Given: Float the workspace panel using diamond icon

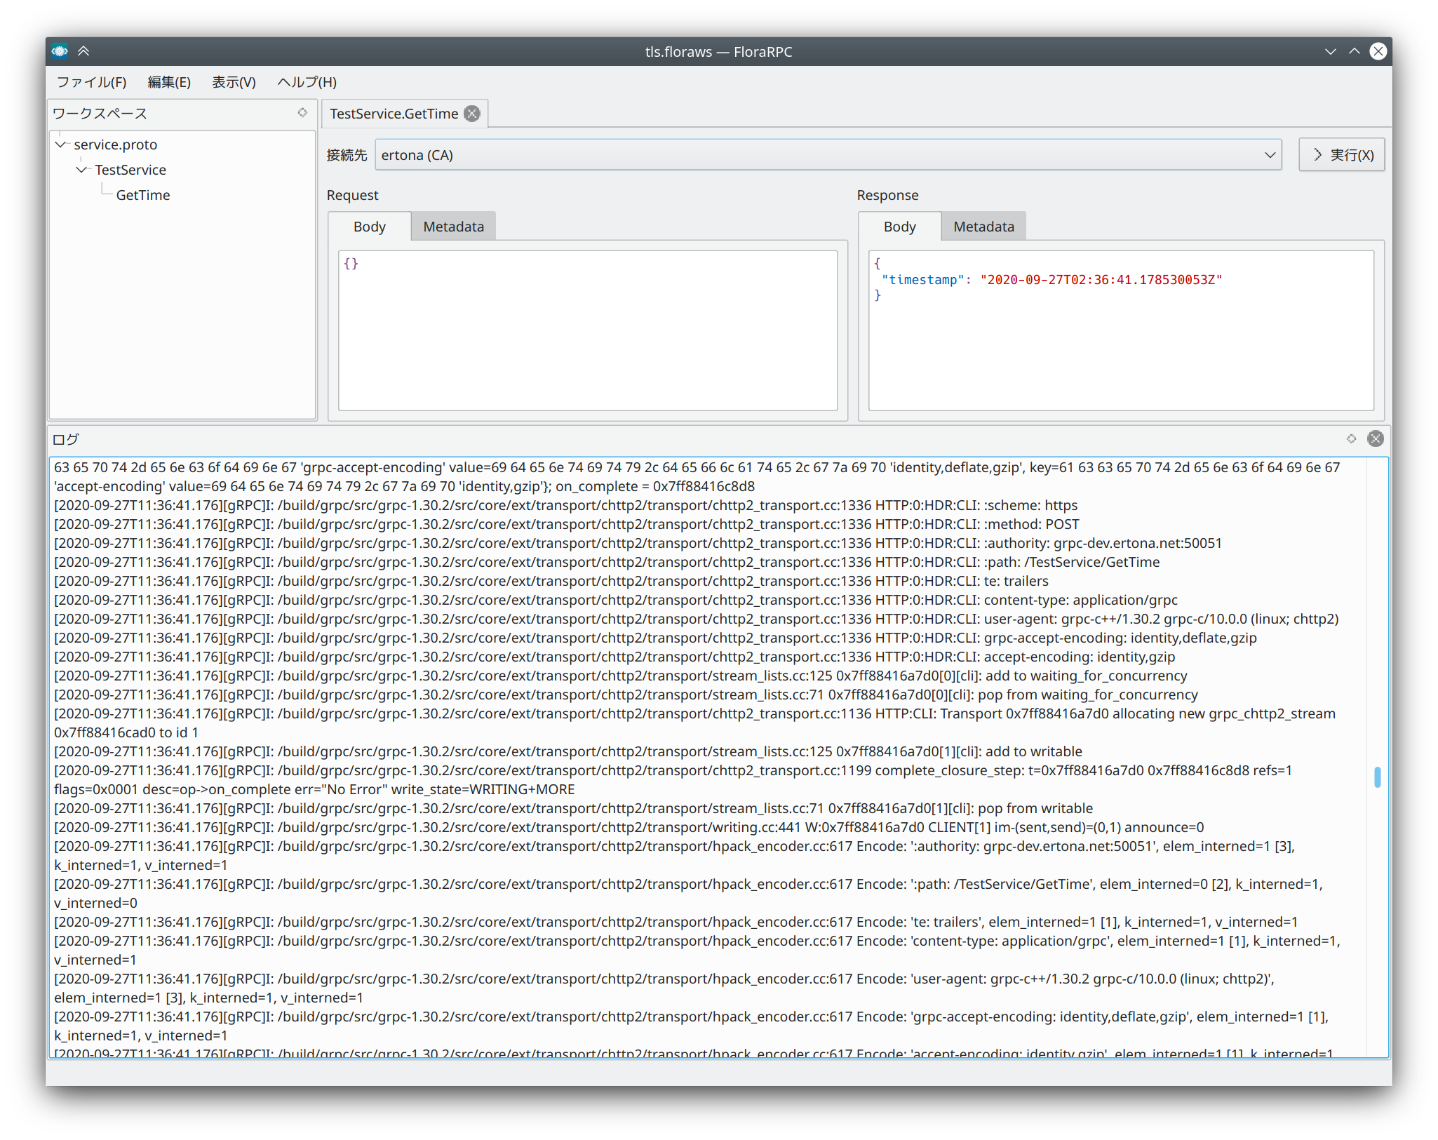Looking at the screenshot, I should point(302,113).
